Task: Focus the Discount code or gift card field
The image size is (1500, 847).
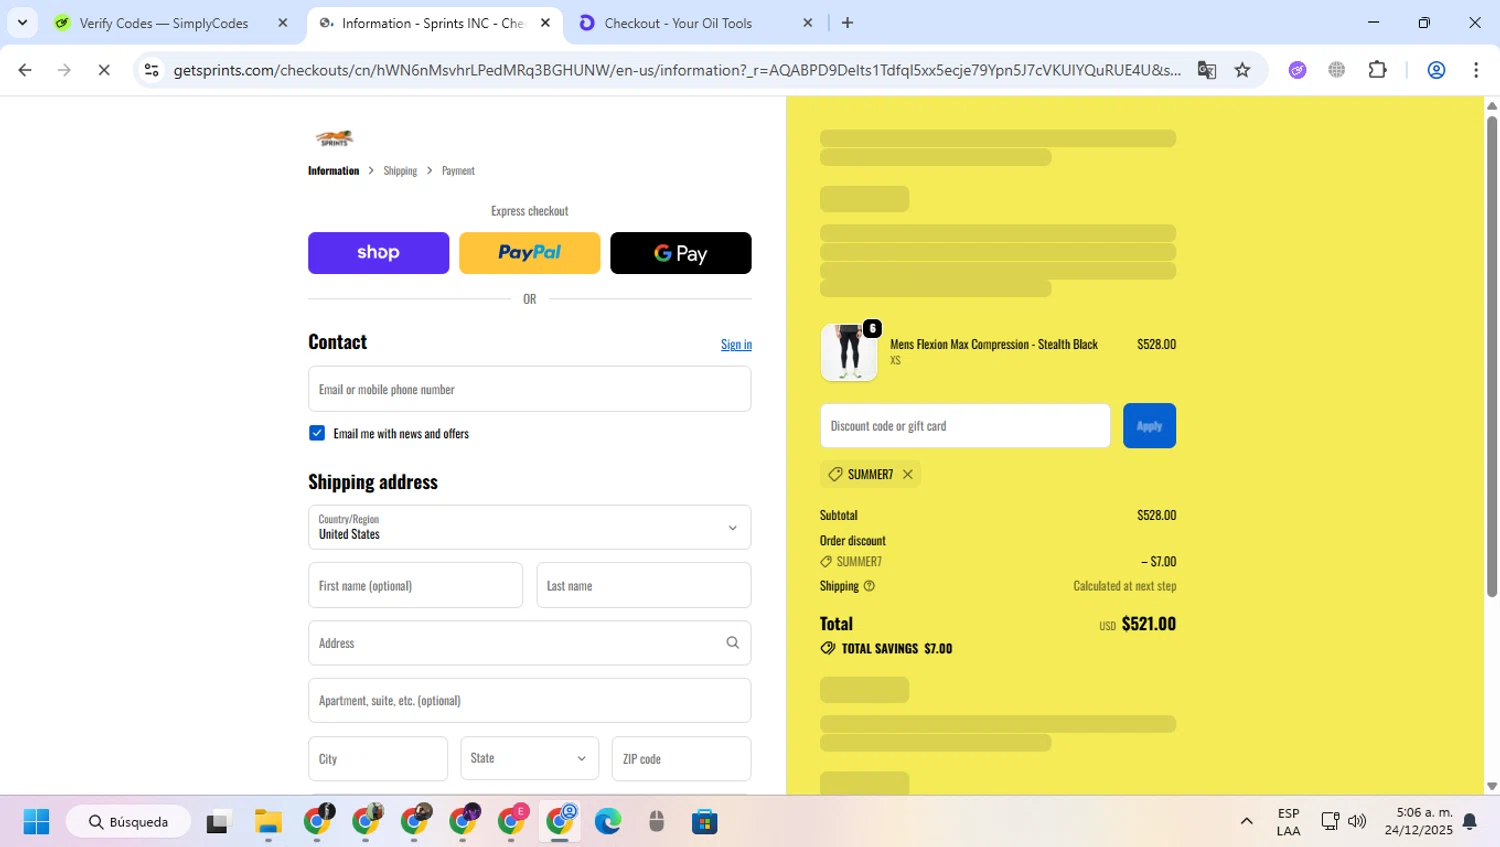Action: point(965,426)
